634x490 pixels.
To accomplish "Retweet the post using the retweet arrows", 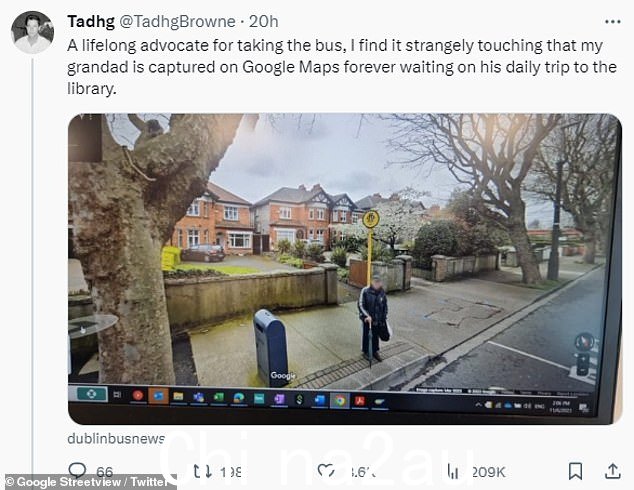I will click(x=202, y=471).
